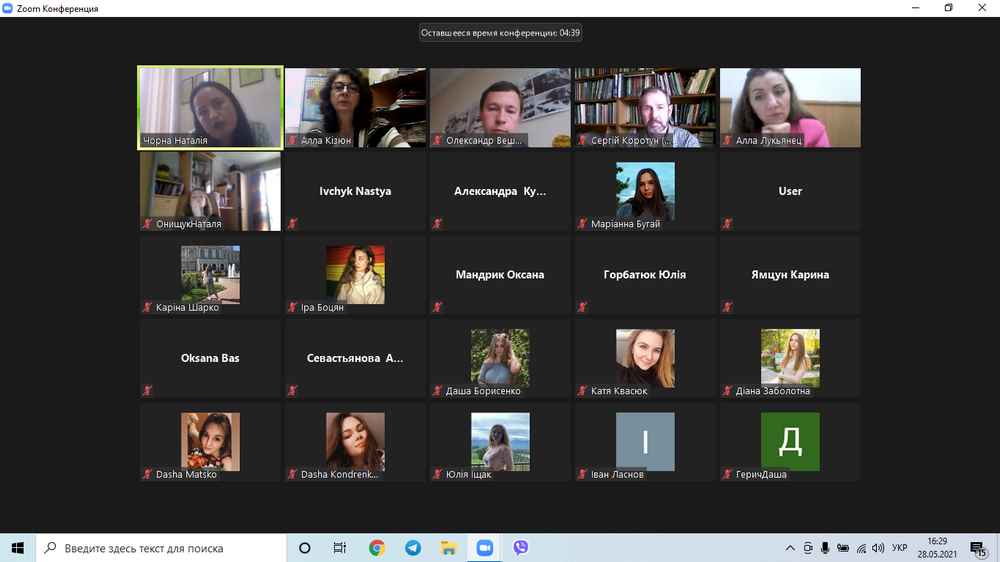Open Viber from the taskbar
Viewport: 1000px width, 562px height.
point(521,548)
